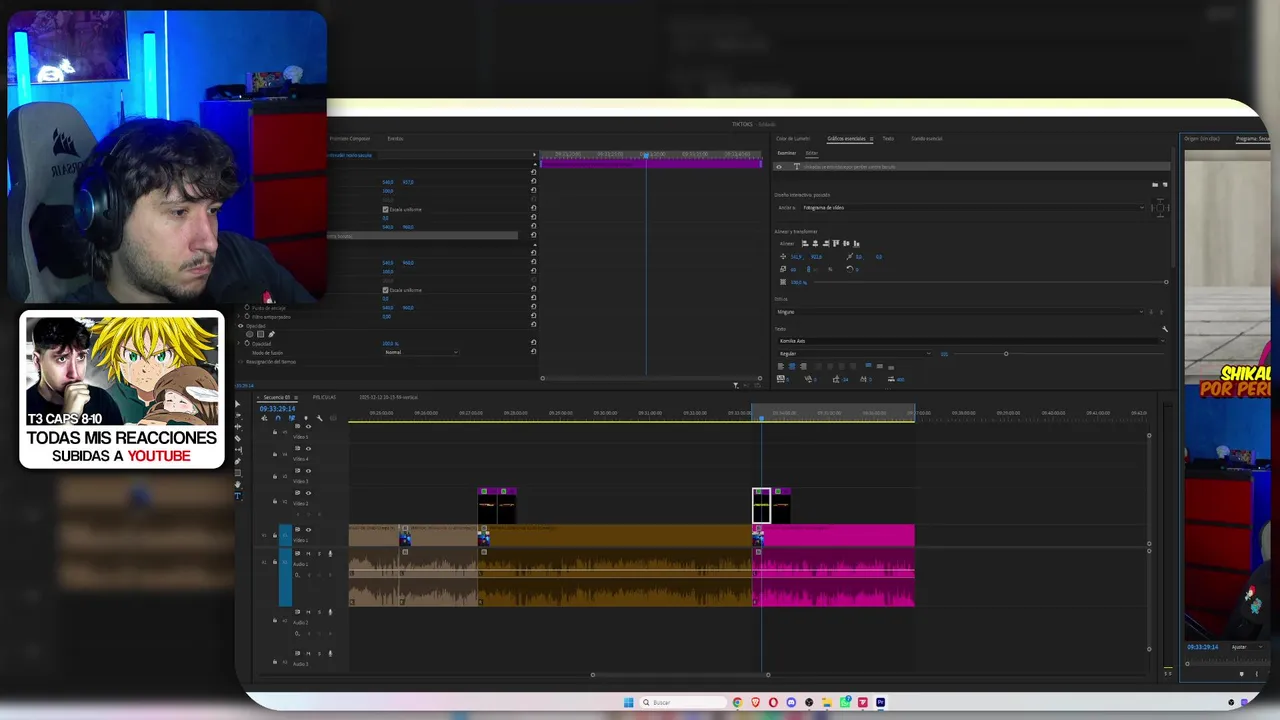Screen dimensions: 1280x720
Task: Expand the Filtro antiparpadeo property
Action: click(241, 317)
